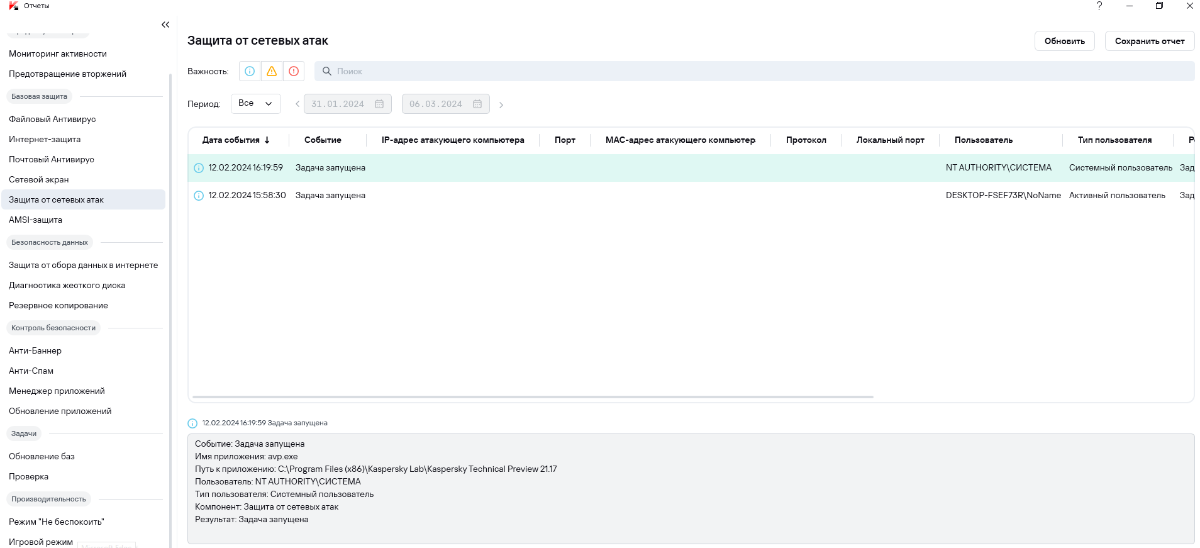Open Режим "Не беспокоить" report
This screenshot has width=1200, height=548.
[x=57, y=522]
